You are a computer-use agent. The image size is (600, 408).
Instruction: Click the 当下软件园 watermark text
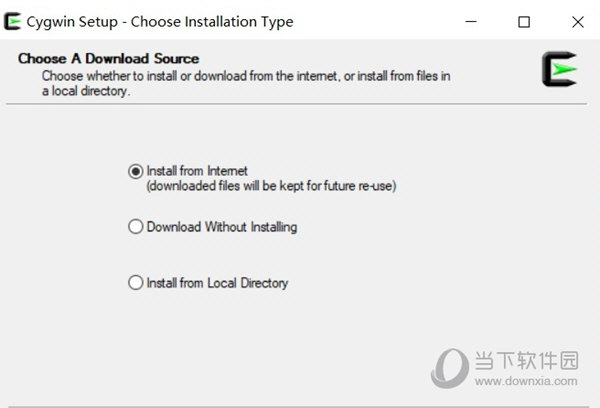pos(527,360)
